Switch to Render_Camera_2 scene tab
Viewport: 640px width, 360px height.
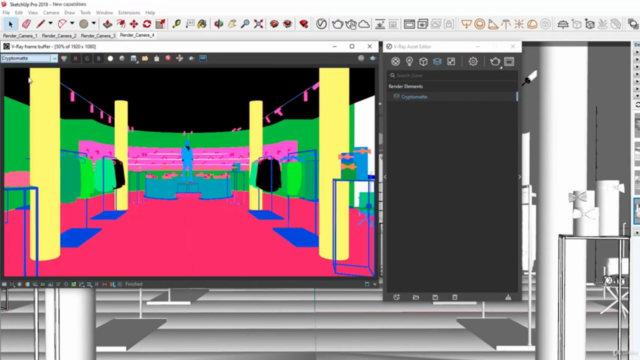[x=59, y=36]
